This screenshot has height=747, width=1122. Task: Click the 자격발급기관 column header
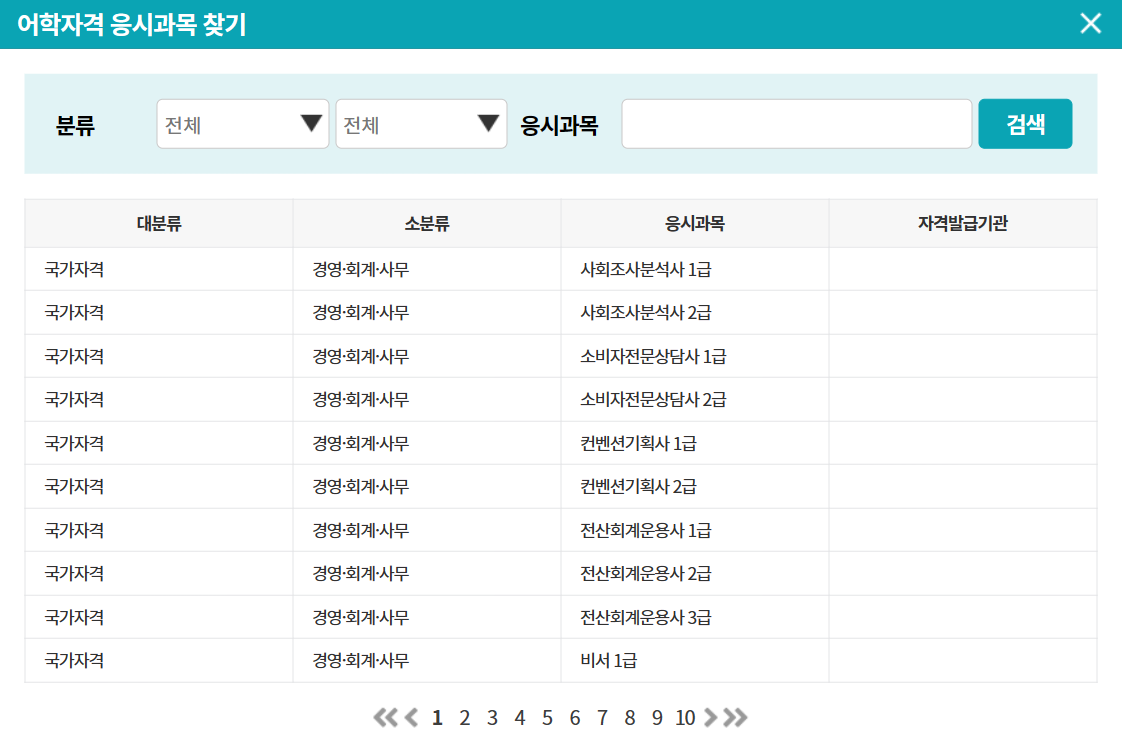click(x=963, y=222)
